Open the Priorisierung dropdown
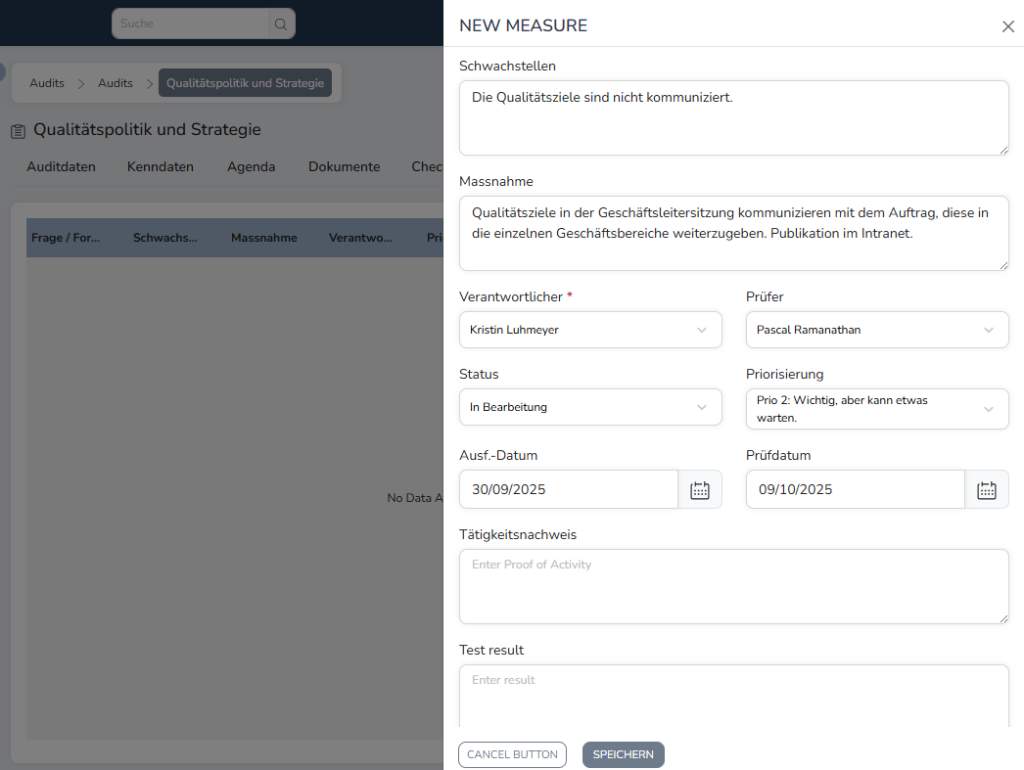1024x770 pixels. pos(876,408)
